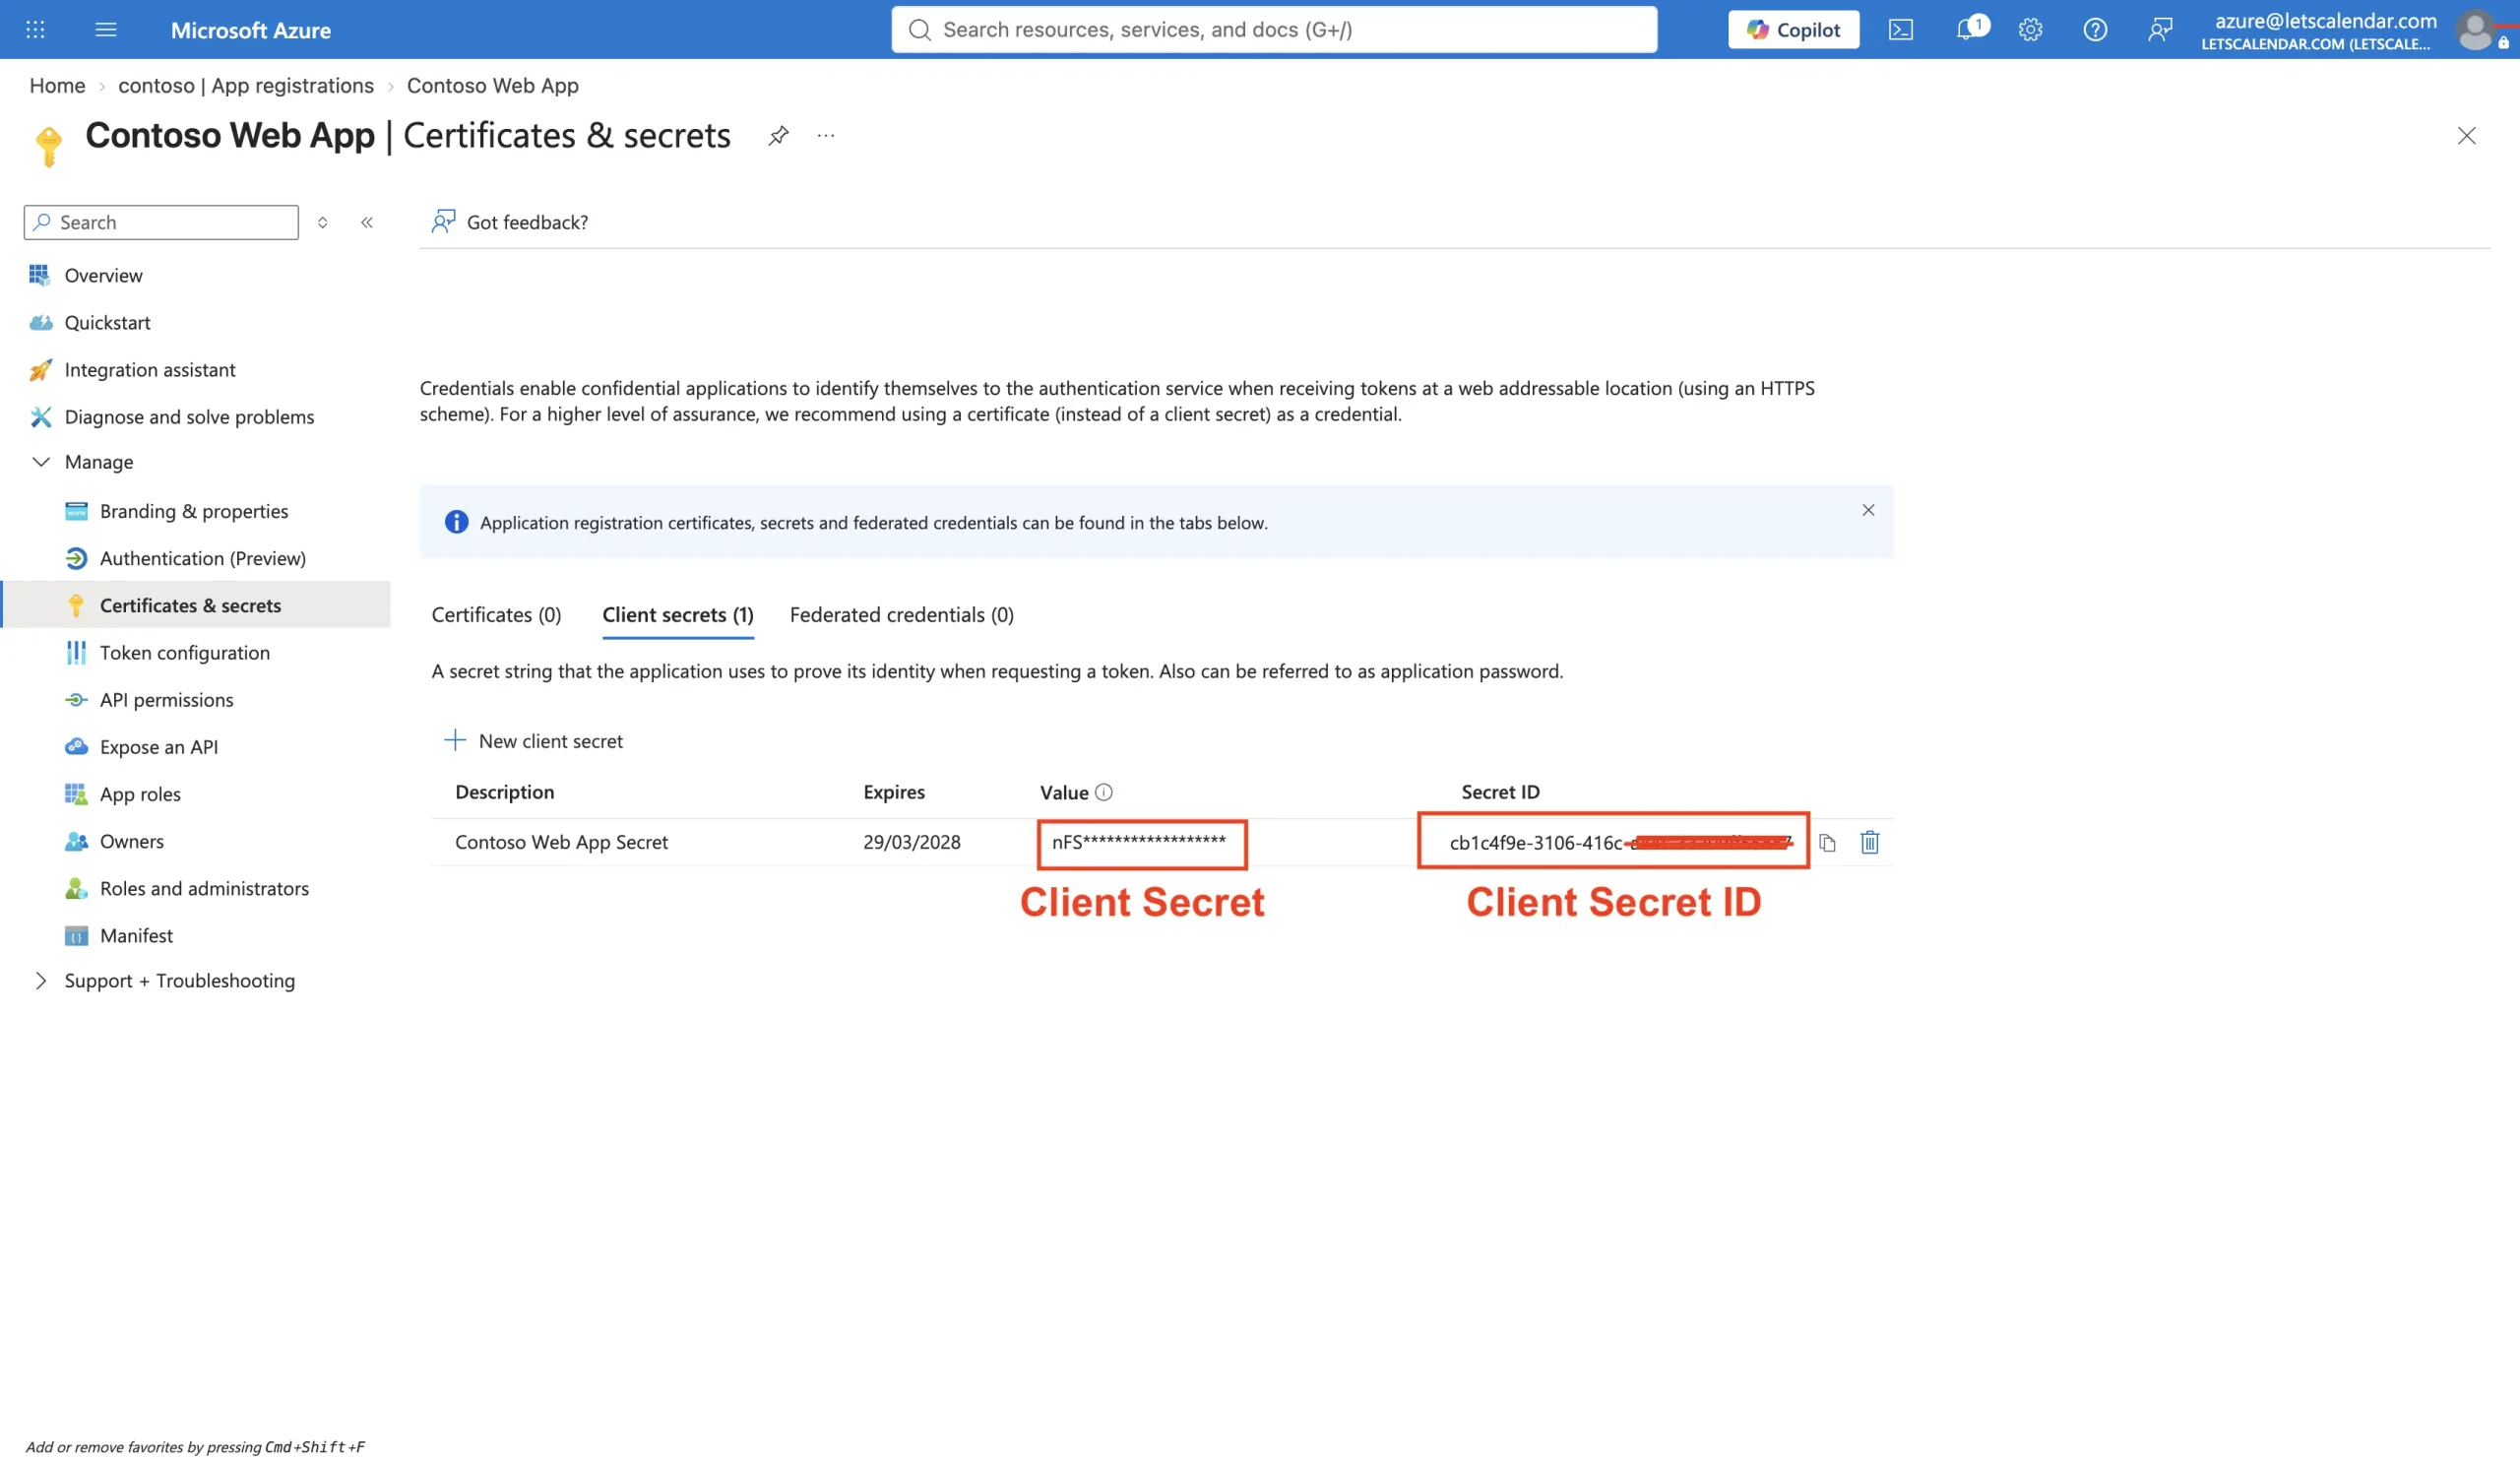Navigate to contoso | App registrations breadcrumb

pos(246,85)
